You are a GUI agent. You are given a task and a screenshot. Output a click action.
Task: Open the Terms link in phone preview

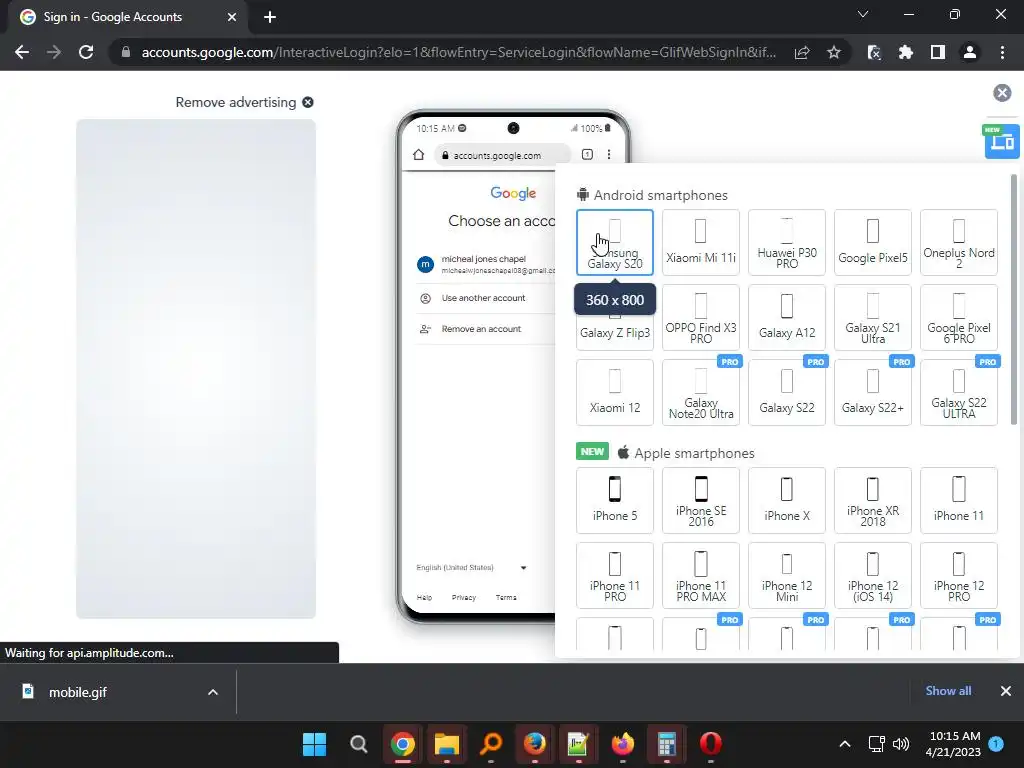point(506,598)
